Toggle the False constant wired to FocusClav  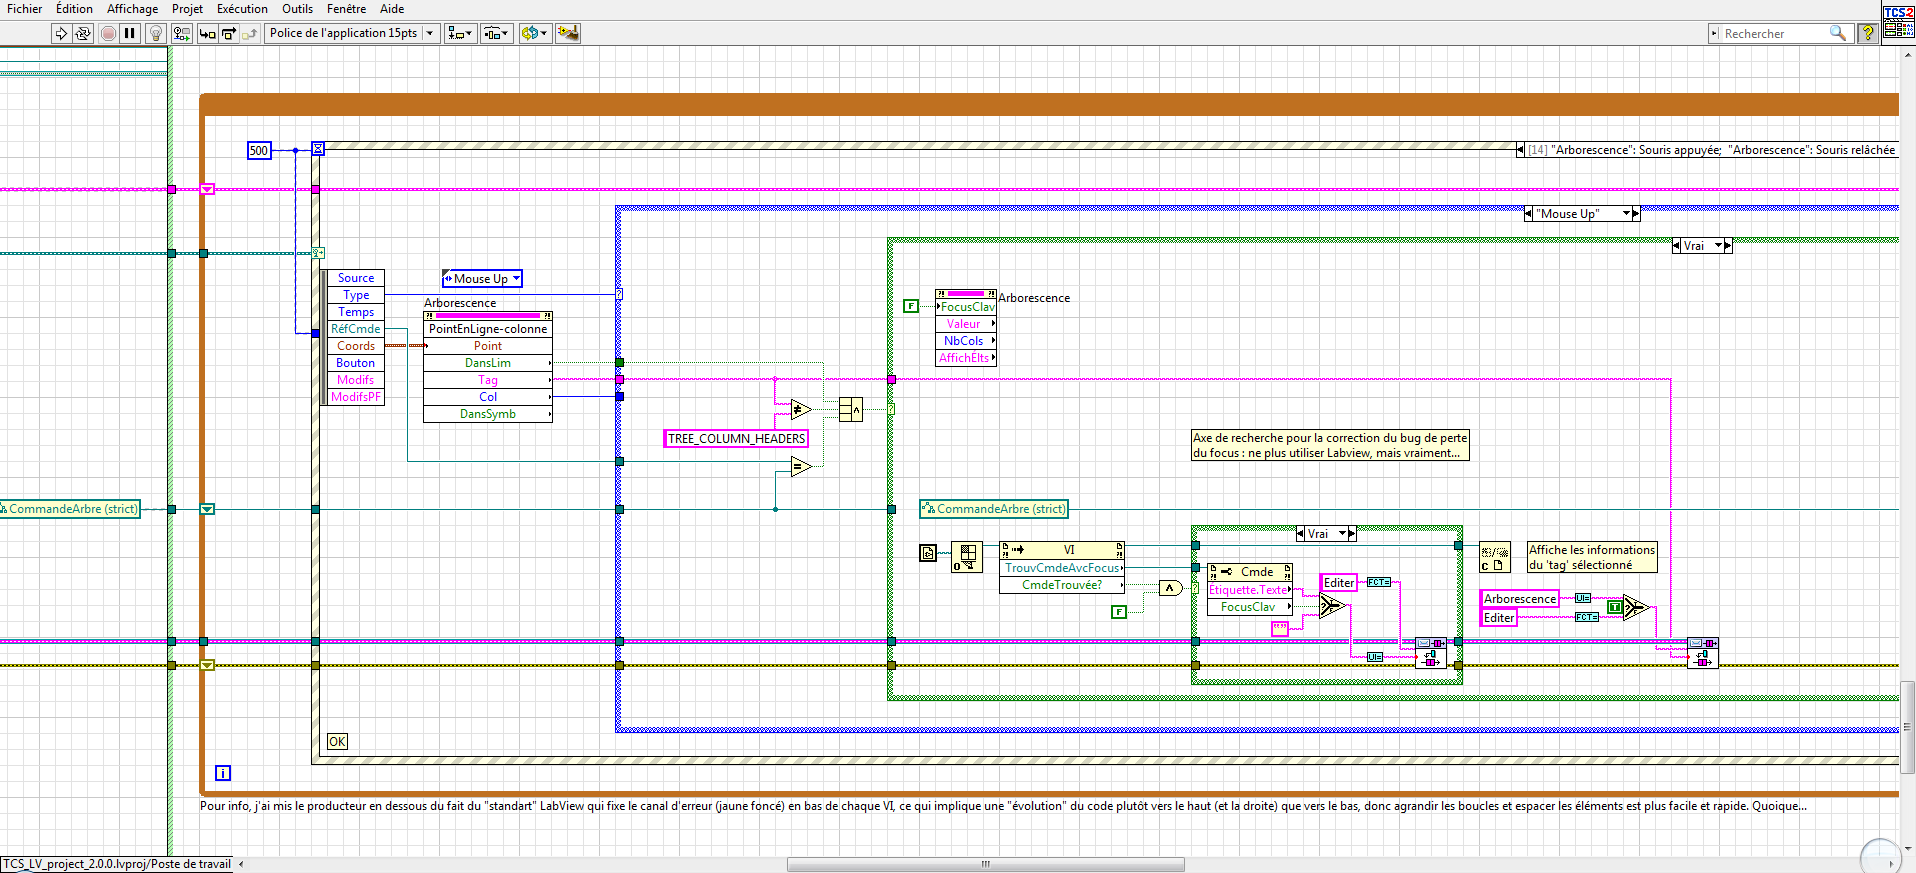pyautogui.click(x=911, y=306)
